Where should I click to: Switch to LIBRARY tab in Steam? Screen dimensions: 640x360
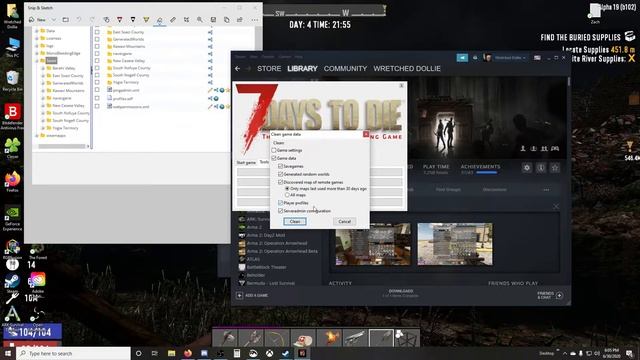click(x=302, y=69)
